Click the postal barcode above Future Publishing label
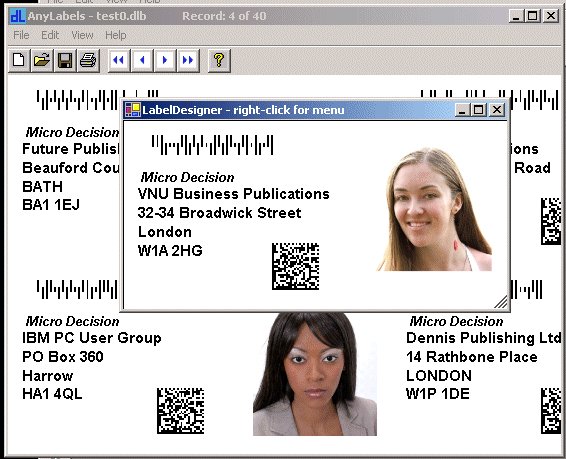 point(97,100)
